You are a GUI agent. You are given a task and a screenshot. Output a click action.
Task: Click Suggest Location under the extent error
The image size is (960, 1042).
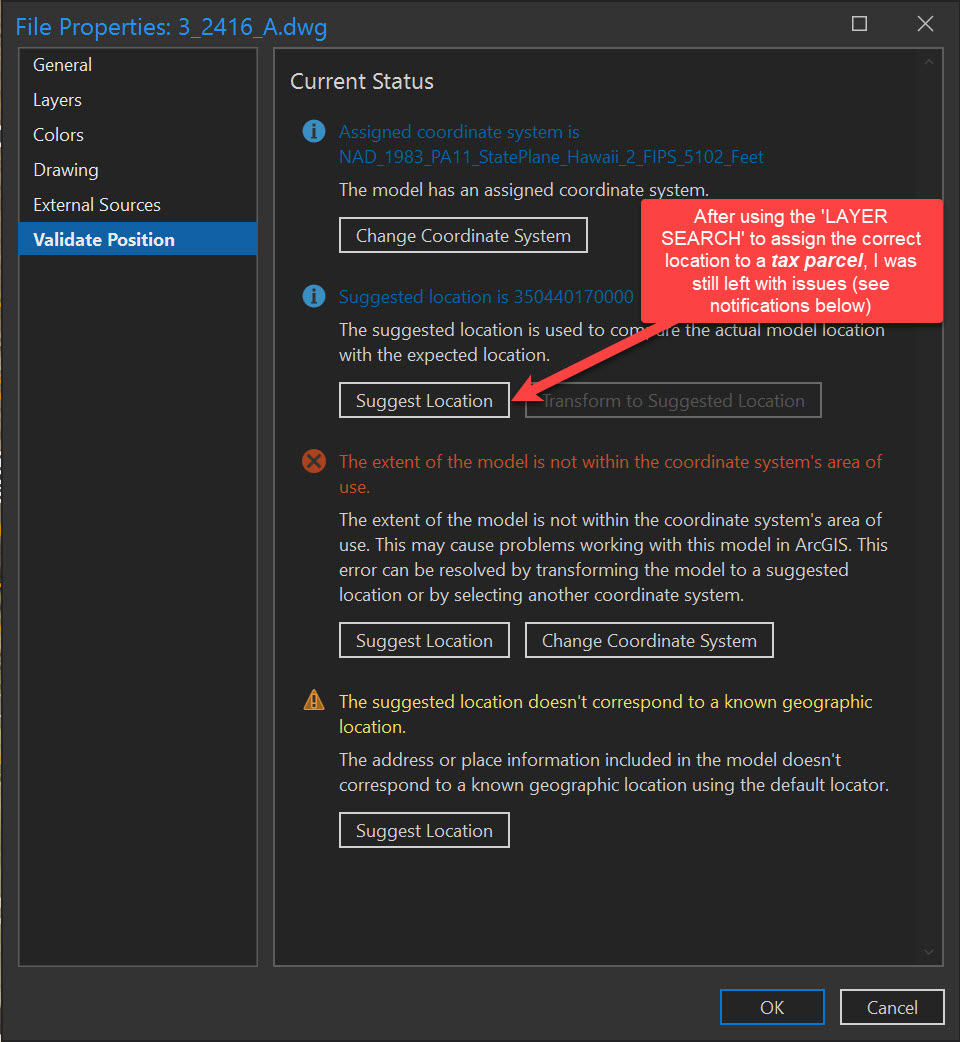coord(424,640)
